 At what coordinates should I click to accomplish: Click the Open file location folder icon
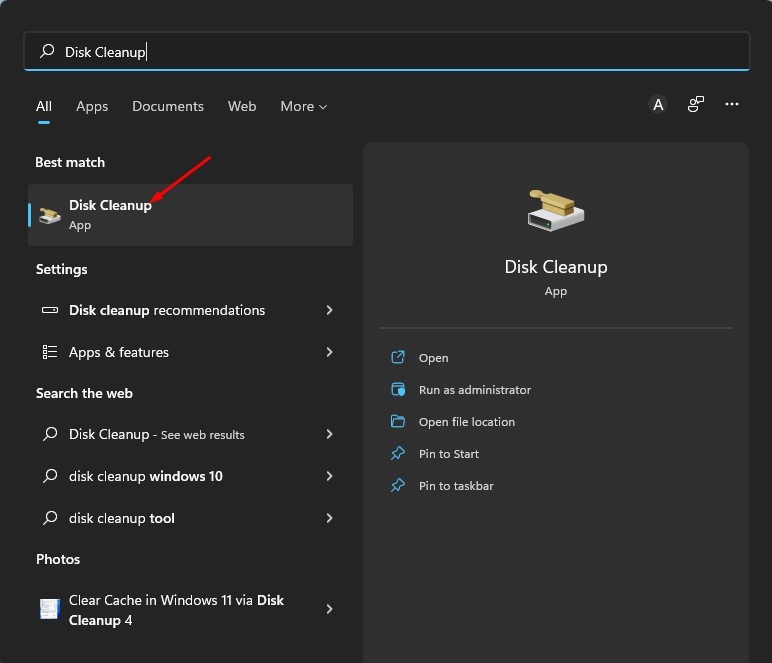tap(398, 422)
